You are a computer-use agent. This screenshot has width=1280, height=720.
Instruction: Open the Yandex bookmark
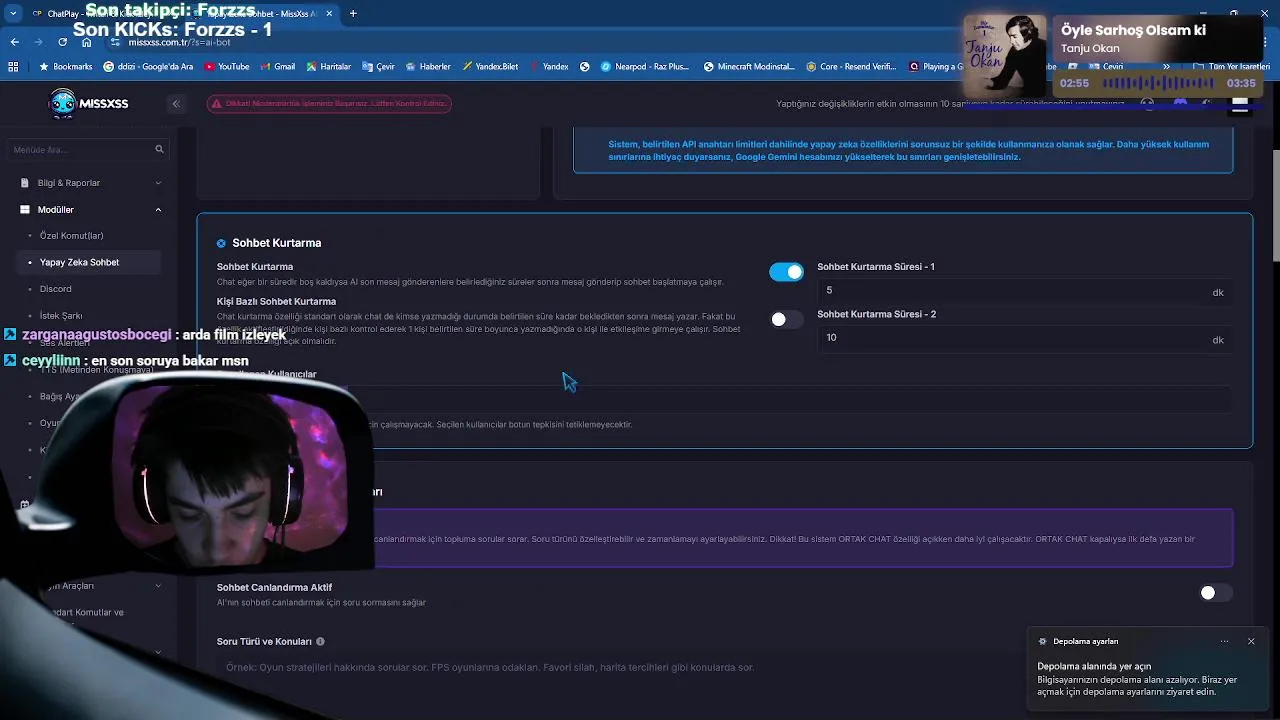[549, 67]
